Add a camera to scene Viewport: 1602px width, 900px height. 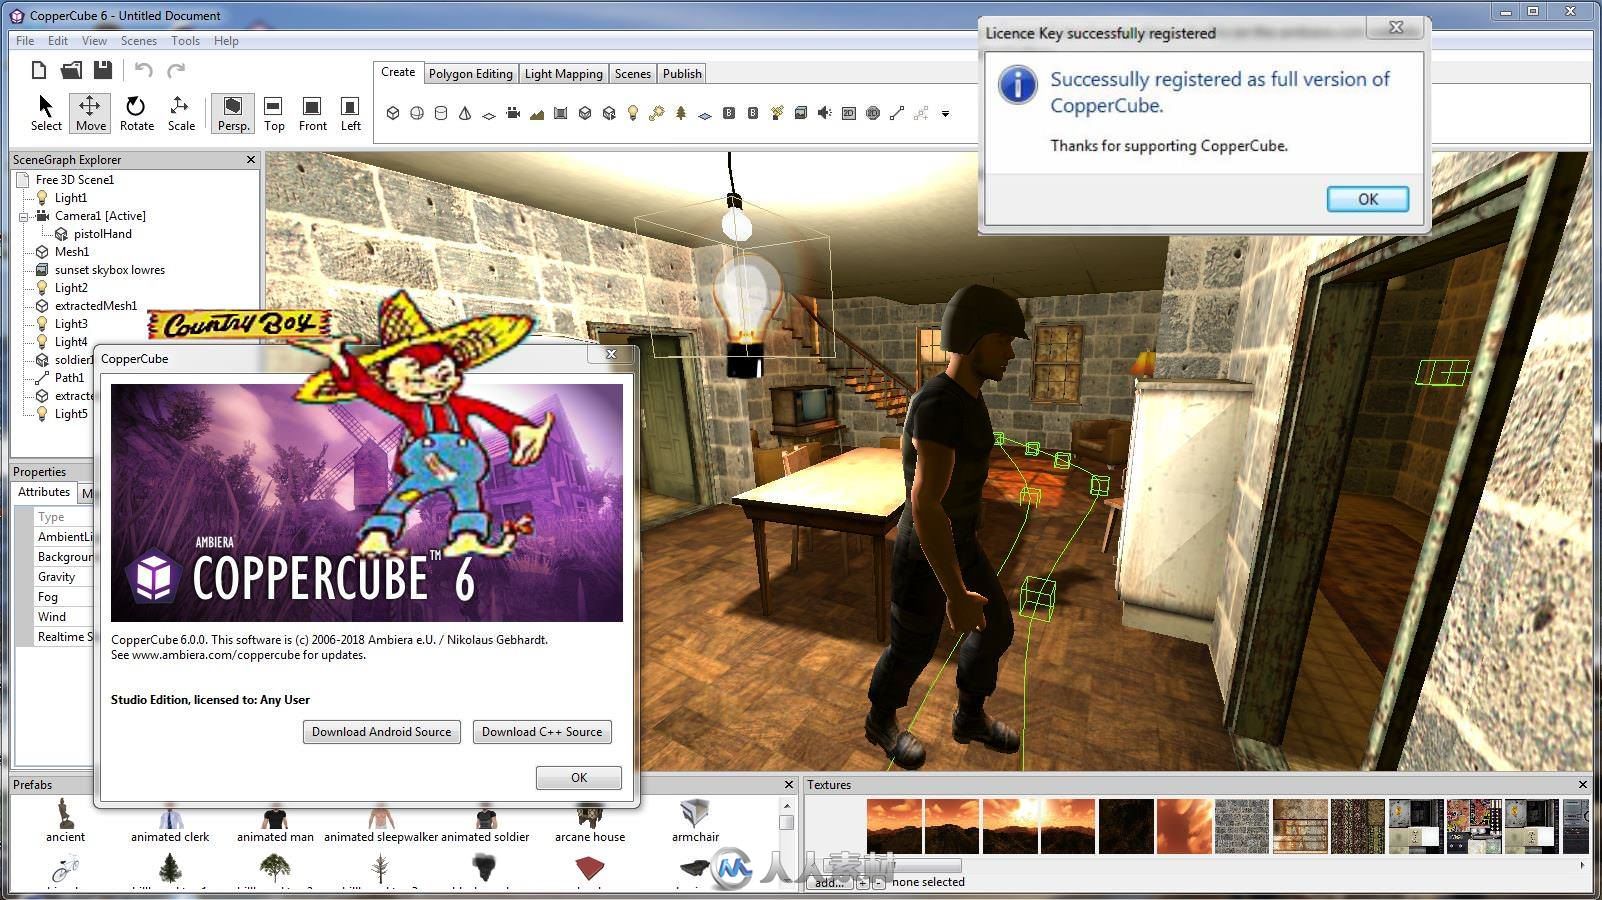[x=513, y=113]
